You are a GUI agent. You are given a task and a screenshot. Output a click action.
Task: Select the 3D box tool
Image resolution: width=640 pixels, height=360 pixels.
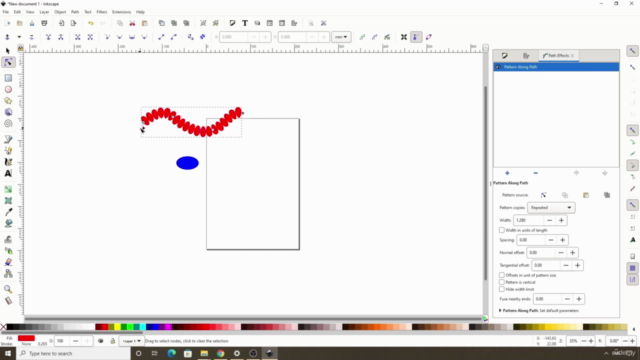[x=8, y=112]
